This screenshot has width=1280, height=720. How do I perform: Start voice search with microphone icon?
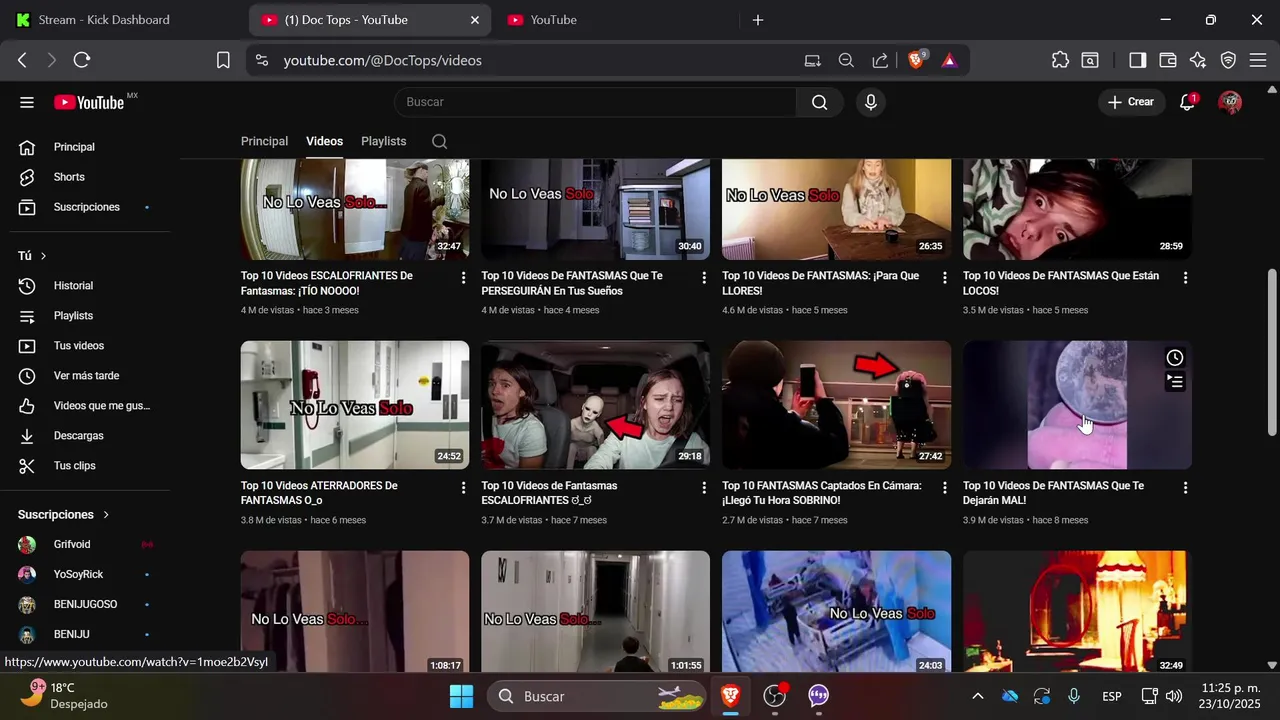tap(871, 102)
